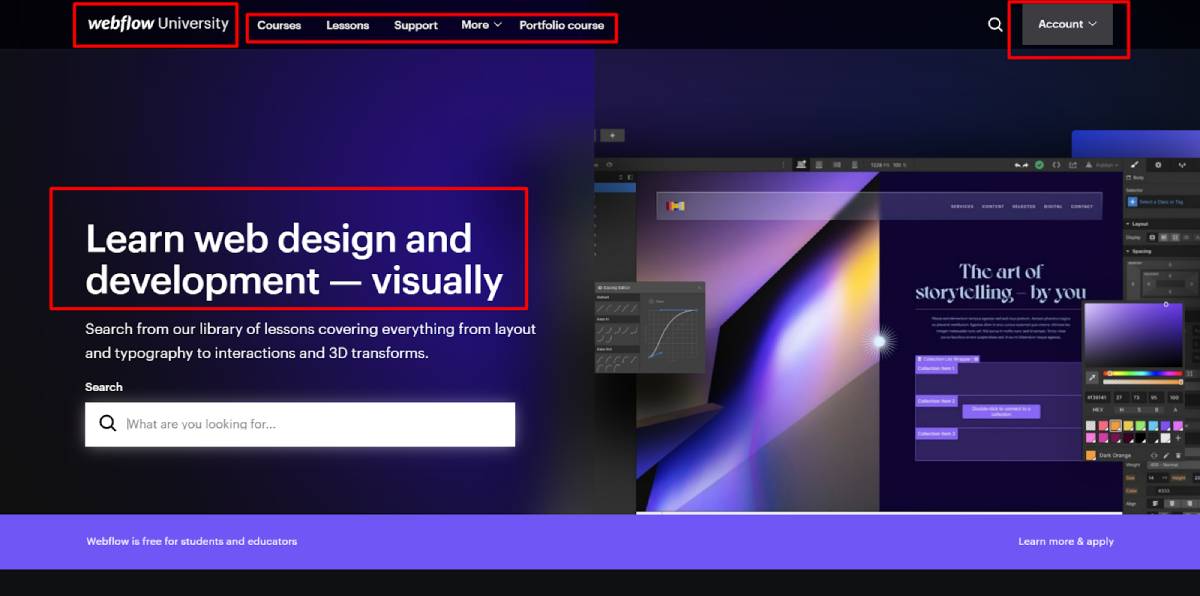The width and height of the screenshot is (1200, 596).
Task: Select 'Collection Item 2' in the preview canvas
Action: (x=936, y=401)
